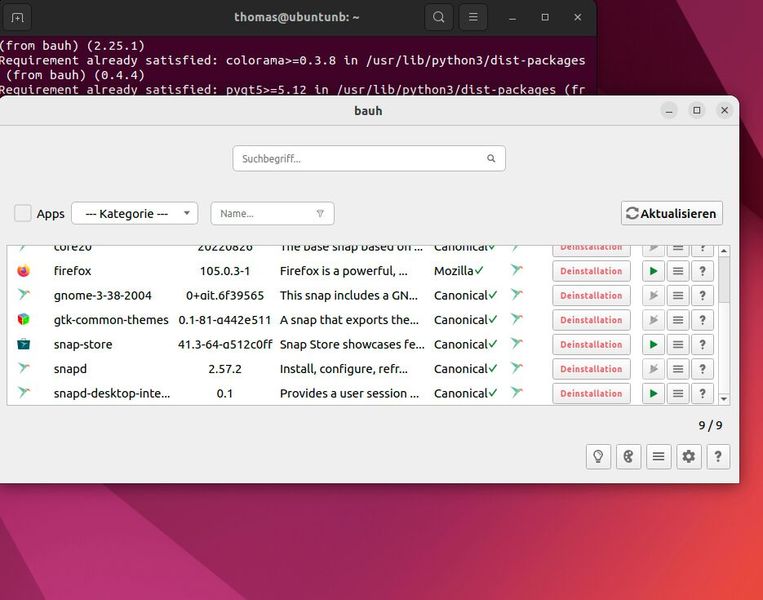The width and height of the screenshot is (763, 600).
Task: Show info for gnome-3-38-2004 via question mark
Action: [x=702, y=295]
